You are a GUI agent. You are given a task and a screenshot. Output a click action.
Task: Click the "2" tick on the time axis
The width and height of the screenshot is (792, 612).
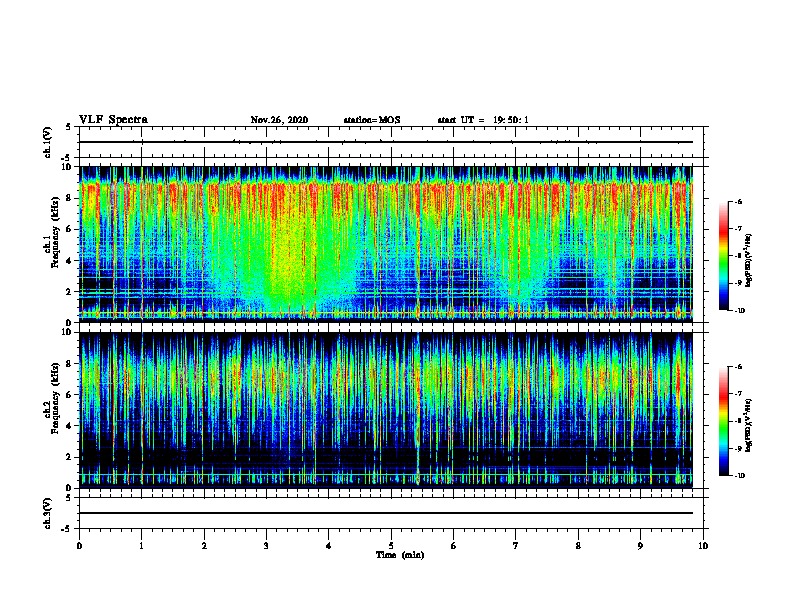pyautogui.click(x=204, y=546)
